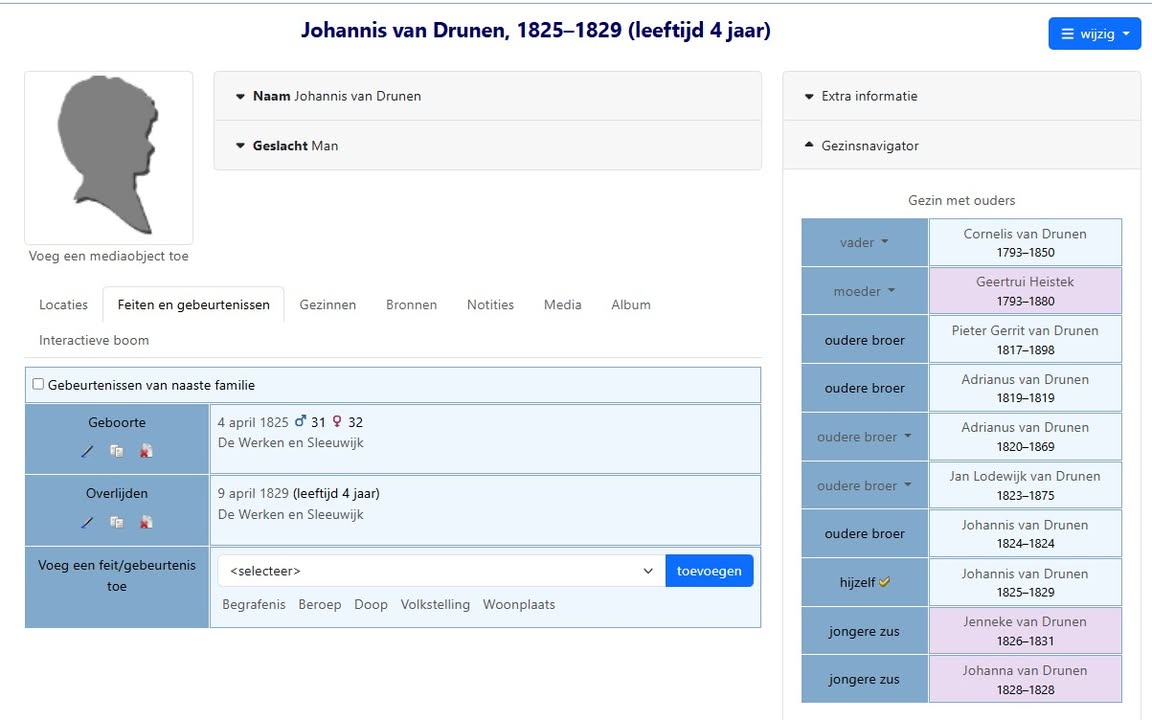Delete the Overlijden event
This screenshot has height=720, width=1152.
(x=146, y=523)
